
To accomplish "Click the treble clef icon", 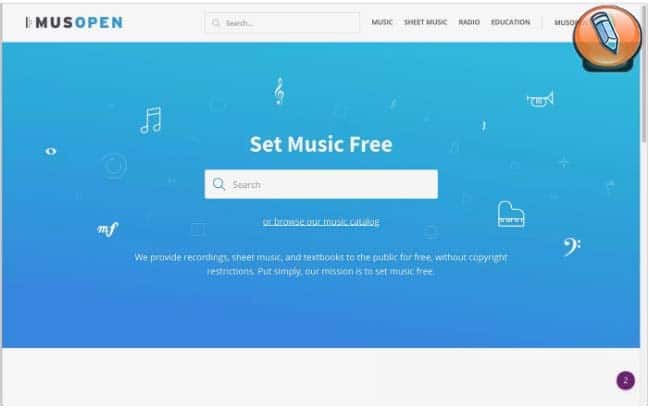I will tap(279, 91).
